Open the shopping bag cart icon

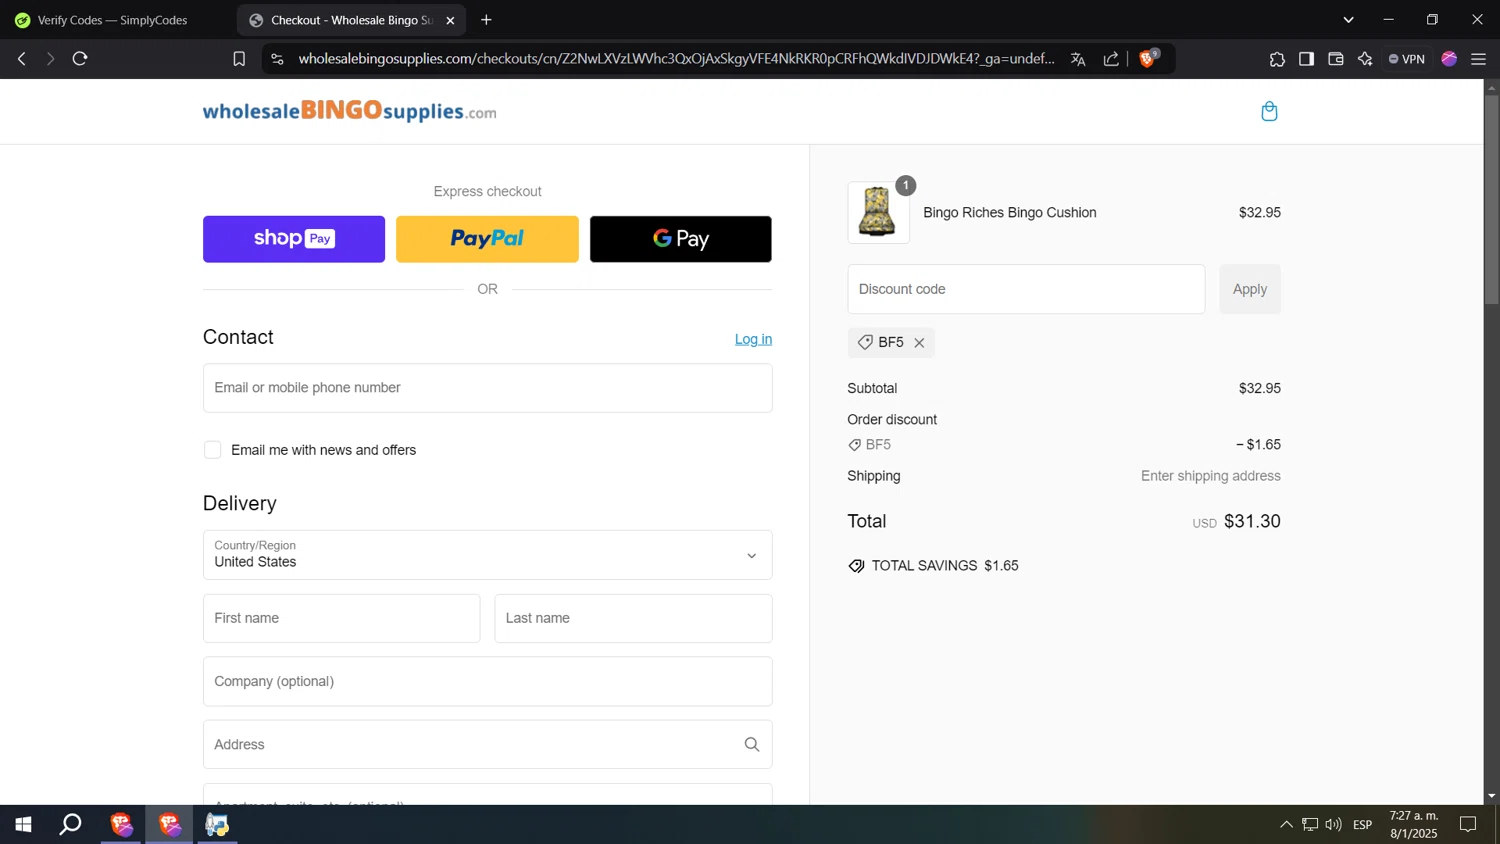[x=1269, y=111]
